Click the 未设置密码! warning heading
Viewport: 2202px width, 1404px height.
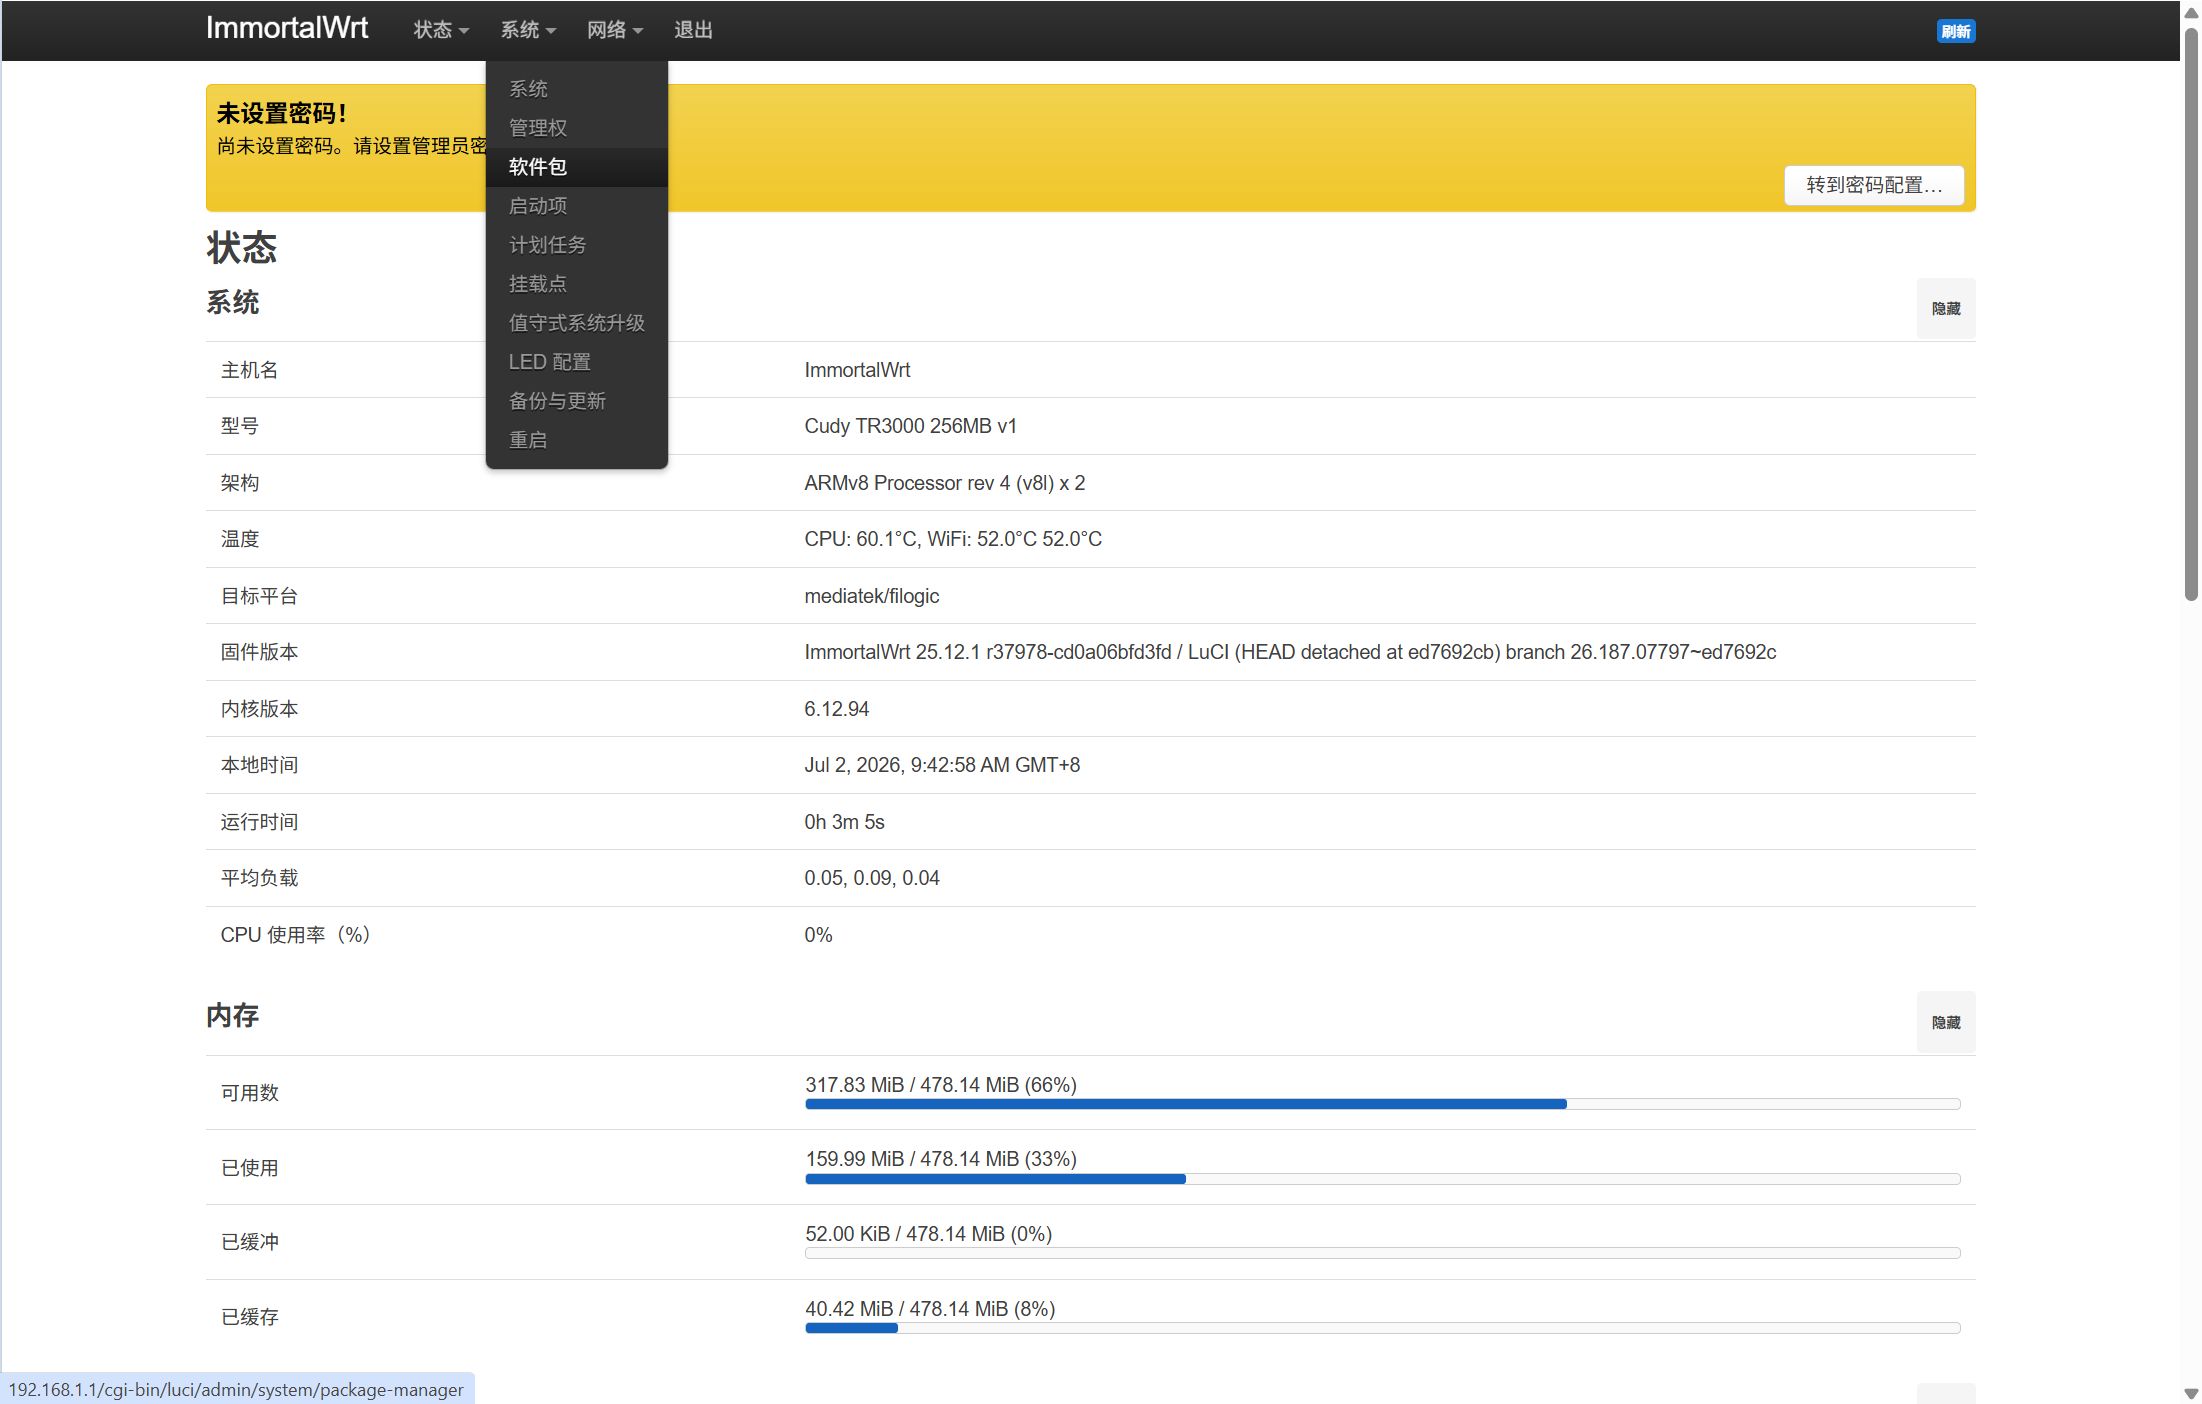pyautogui.click(x=282, y=113)
